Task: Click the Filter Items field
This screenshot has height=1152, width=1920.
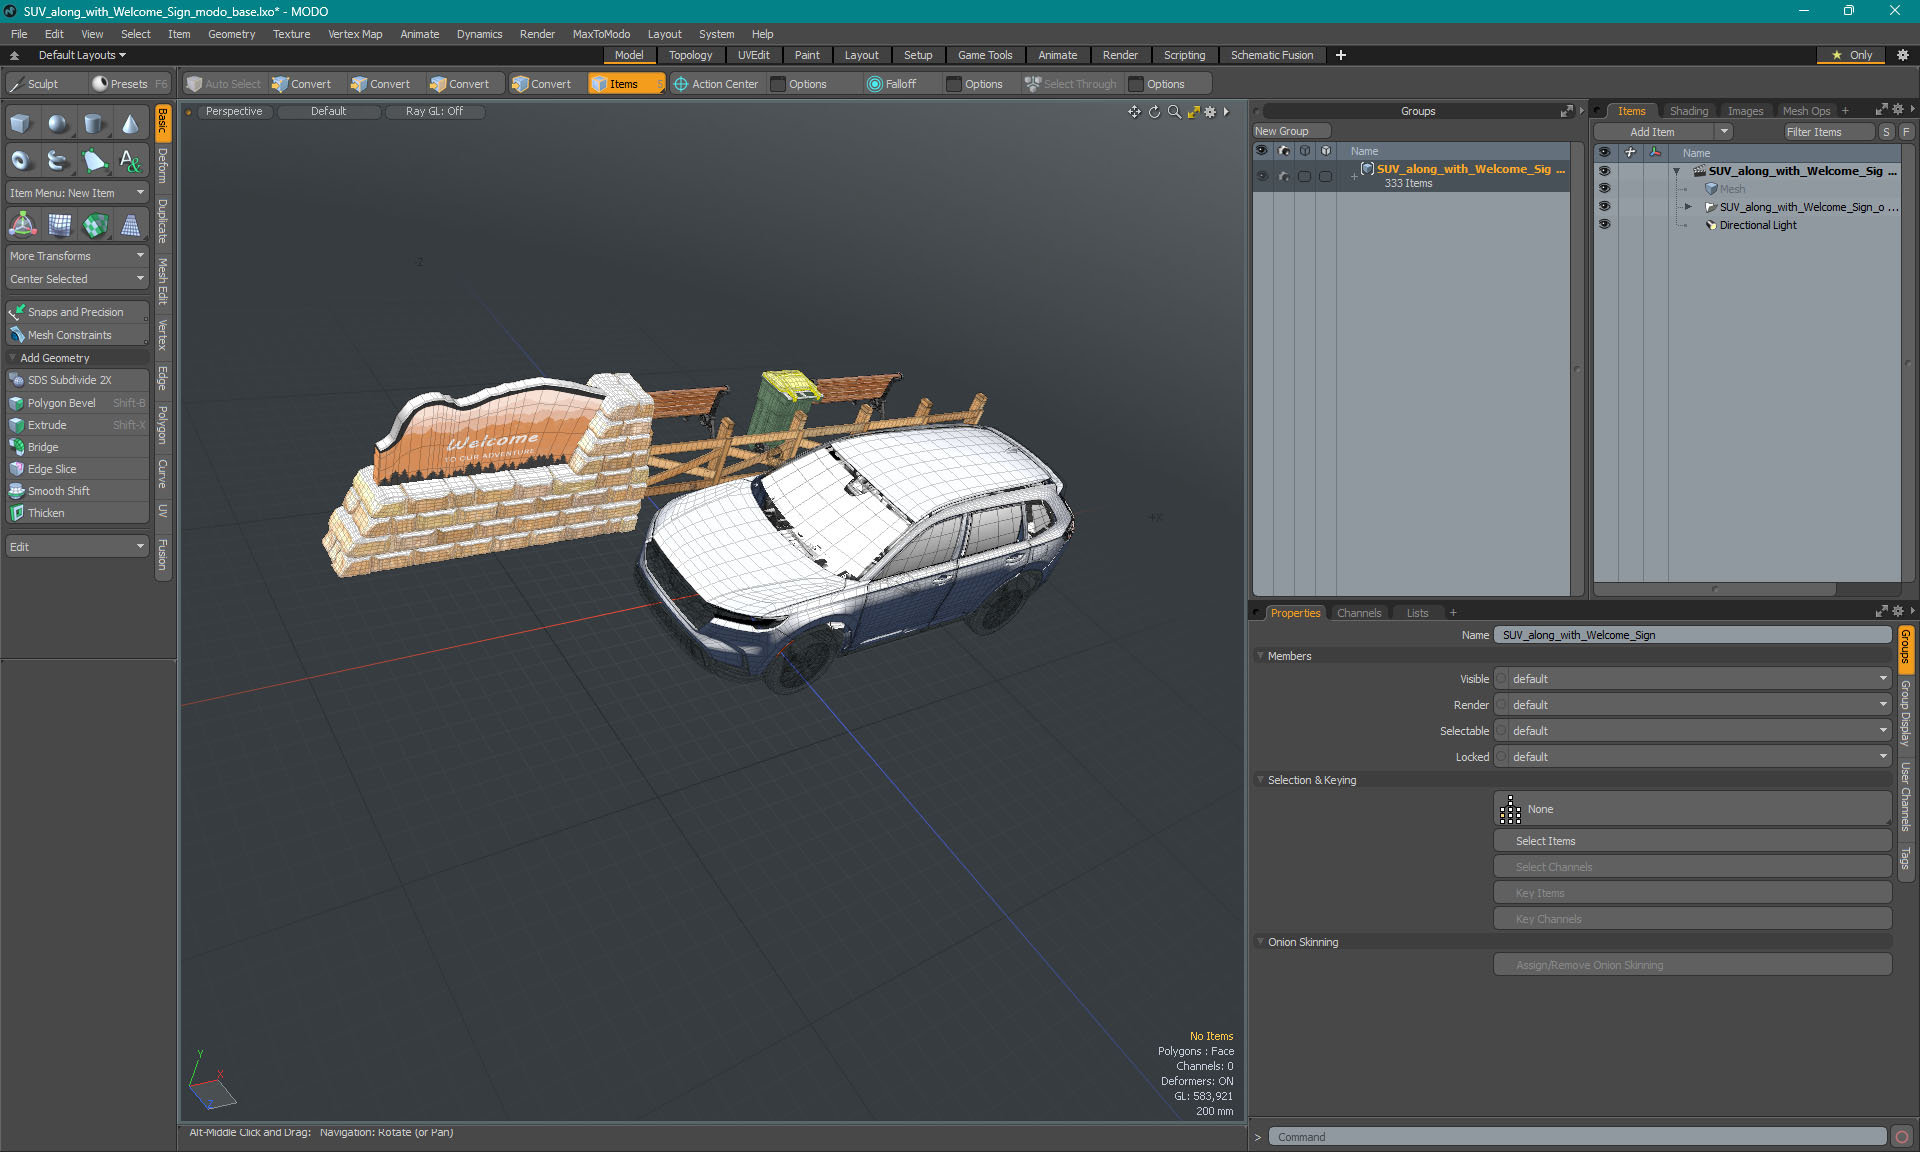Action: (1828, 132)
